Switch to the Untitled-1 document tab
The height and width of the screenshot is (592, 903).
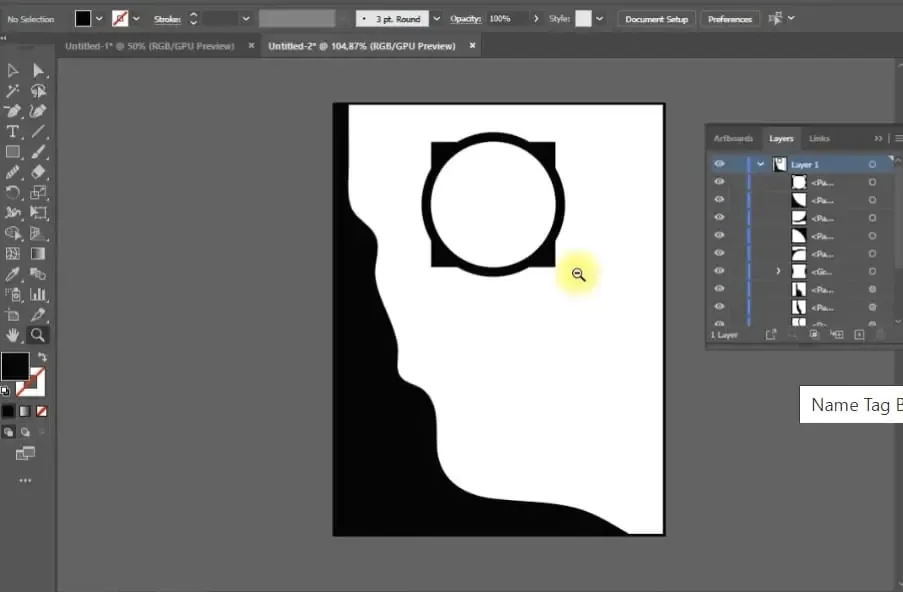tap(149, 46)
